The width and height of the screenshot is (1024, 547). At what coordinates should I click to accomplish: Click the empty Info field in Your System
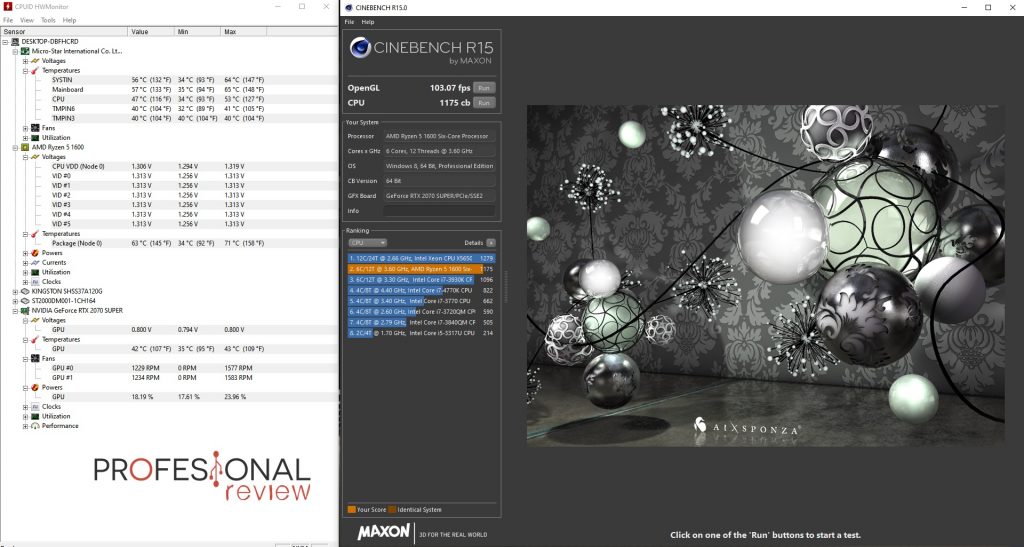(x=439, y=211)
